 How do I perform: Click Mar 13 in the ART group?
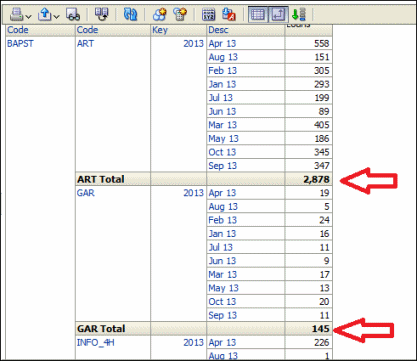coord(223,125)
